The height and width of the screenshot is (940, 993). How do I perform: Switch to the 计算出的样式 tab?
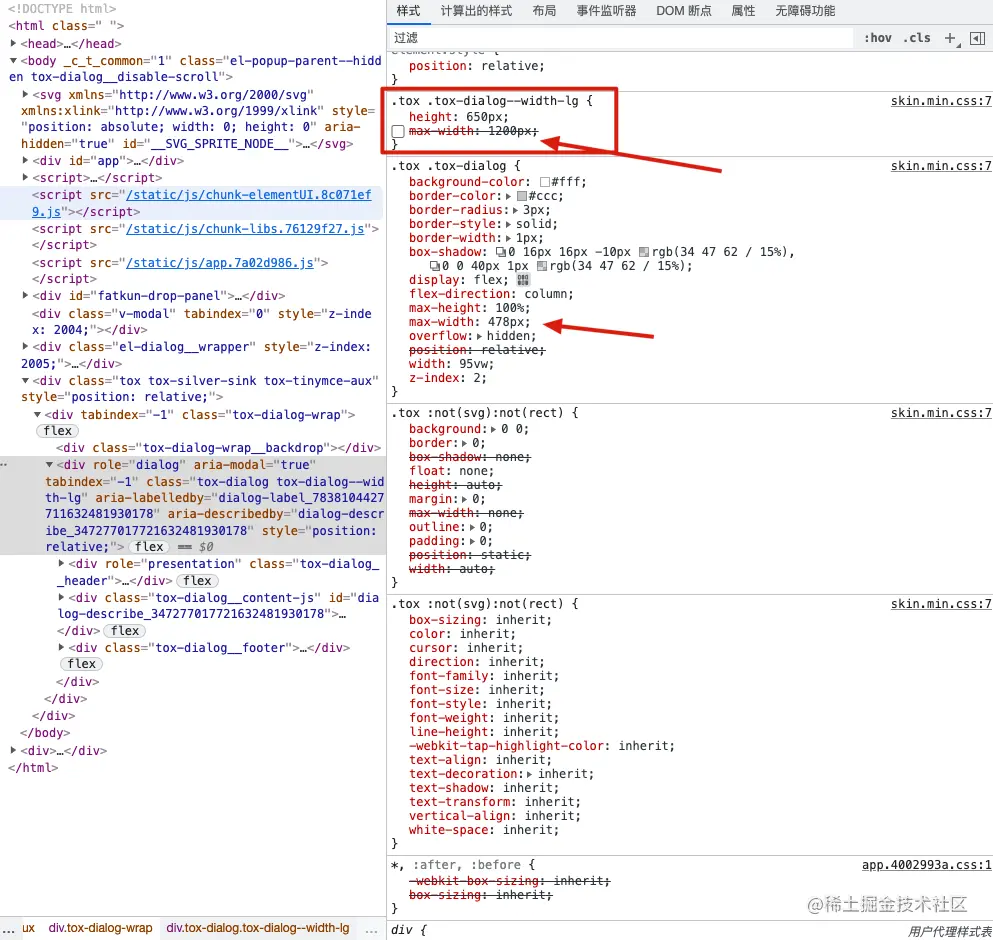tap(476, 11)
